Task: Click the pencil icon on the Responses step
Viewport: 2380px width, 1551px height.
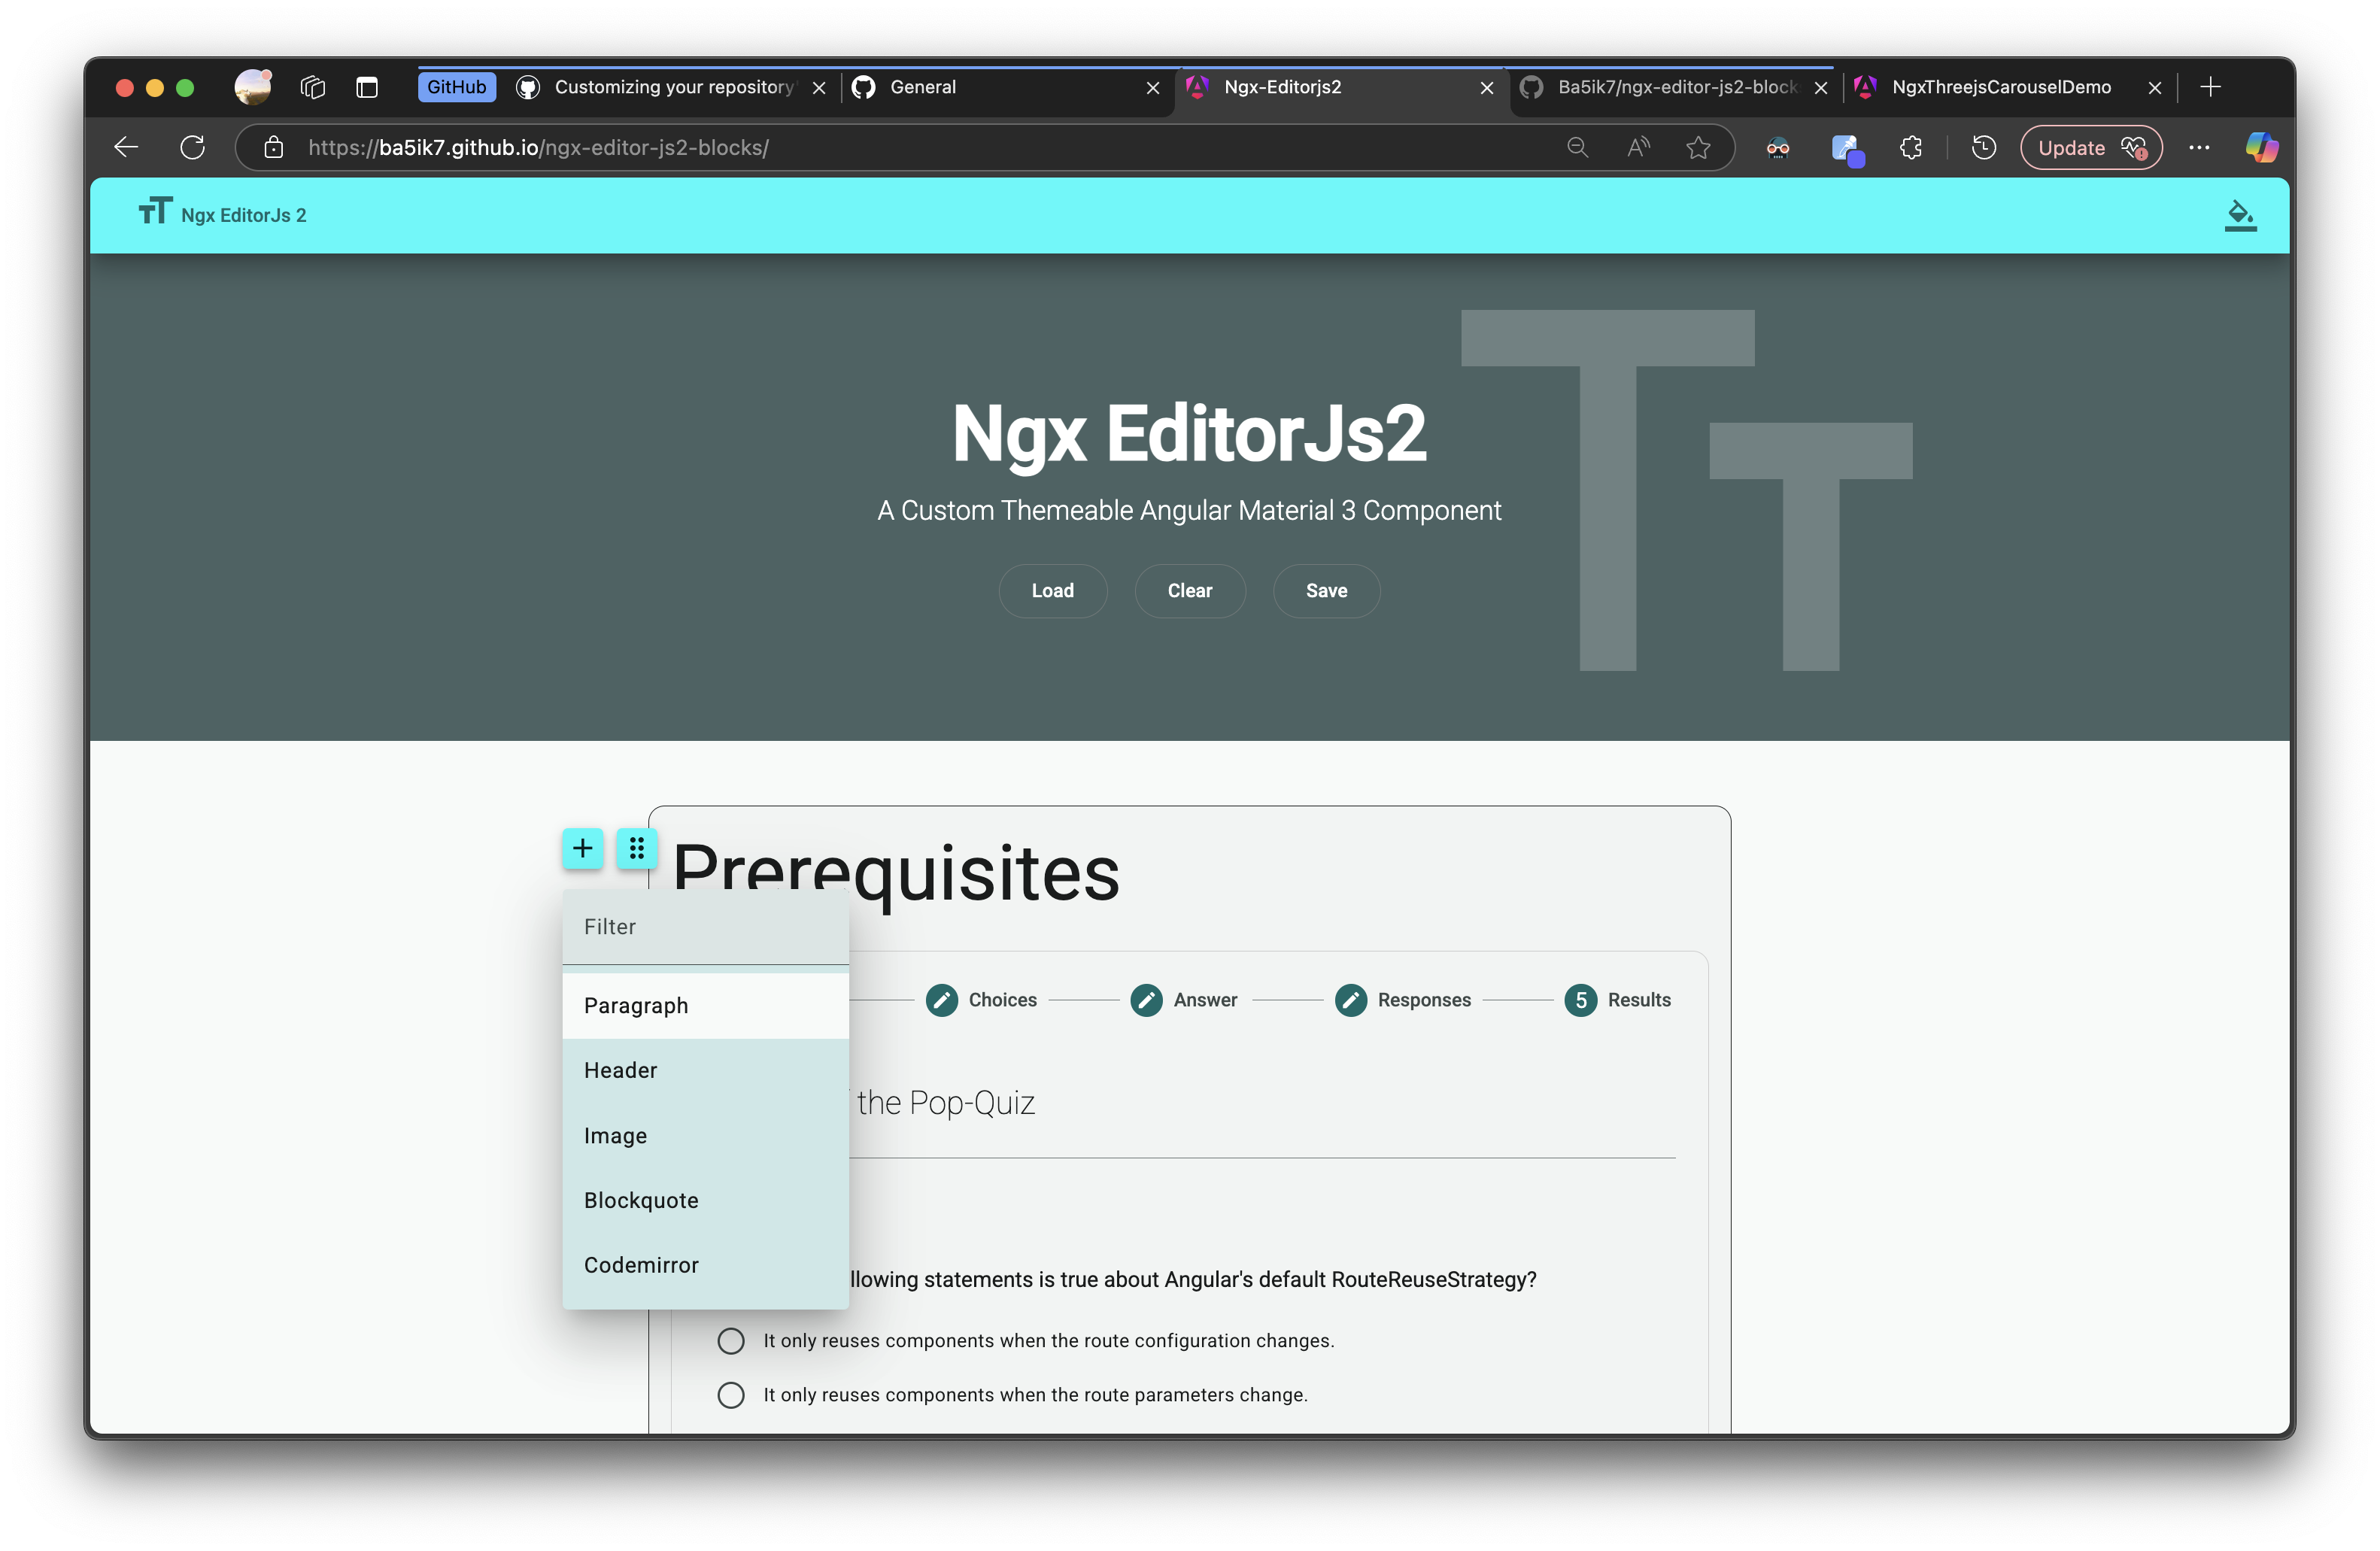Action: click(x=1351, y=999)
